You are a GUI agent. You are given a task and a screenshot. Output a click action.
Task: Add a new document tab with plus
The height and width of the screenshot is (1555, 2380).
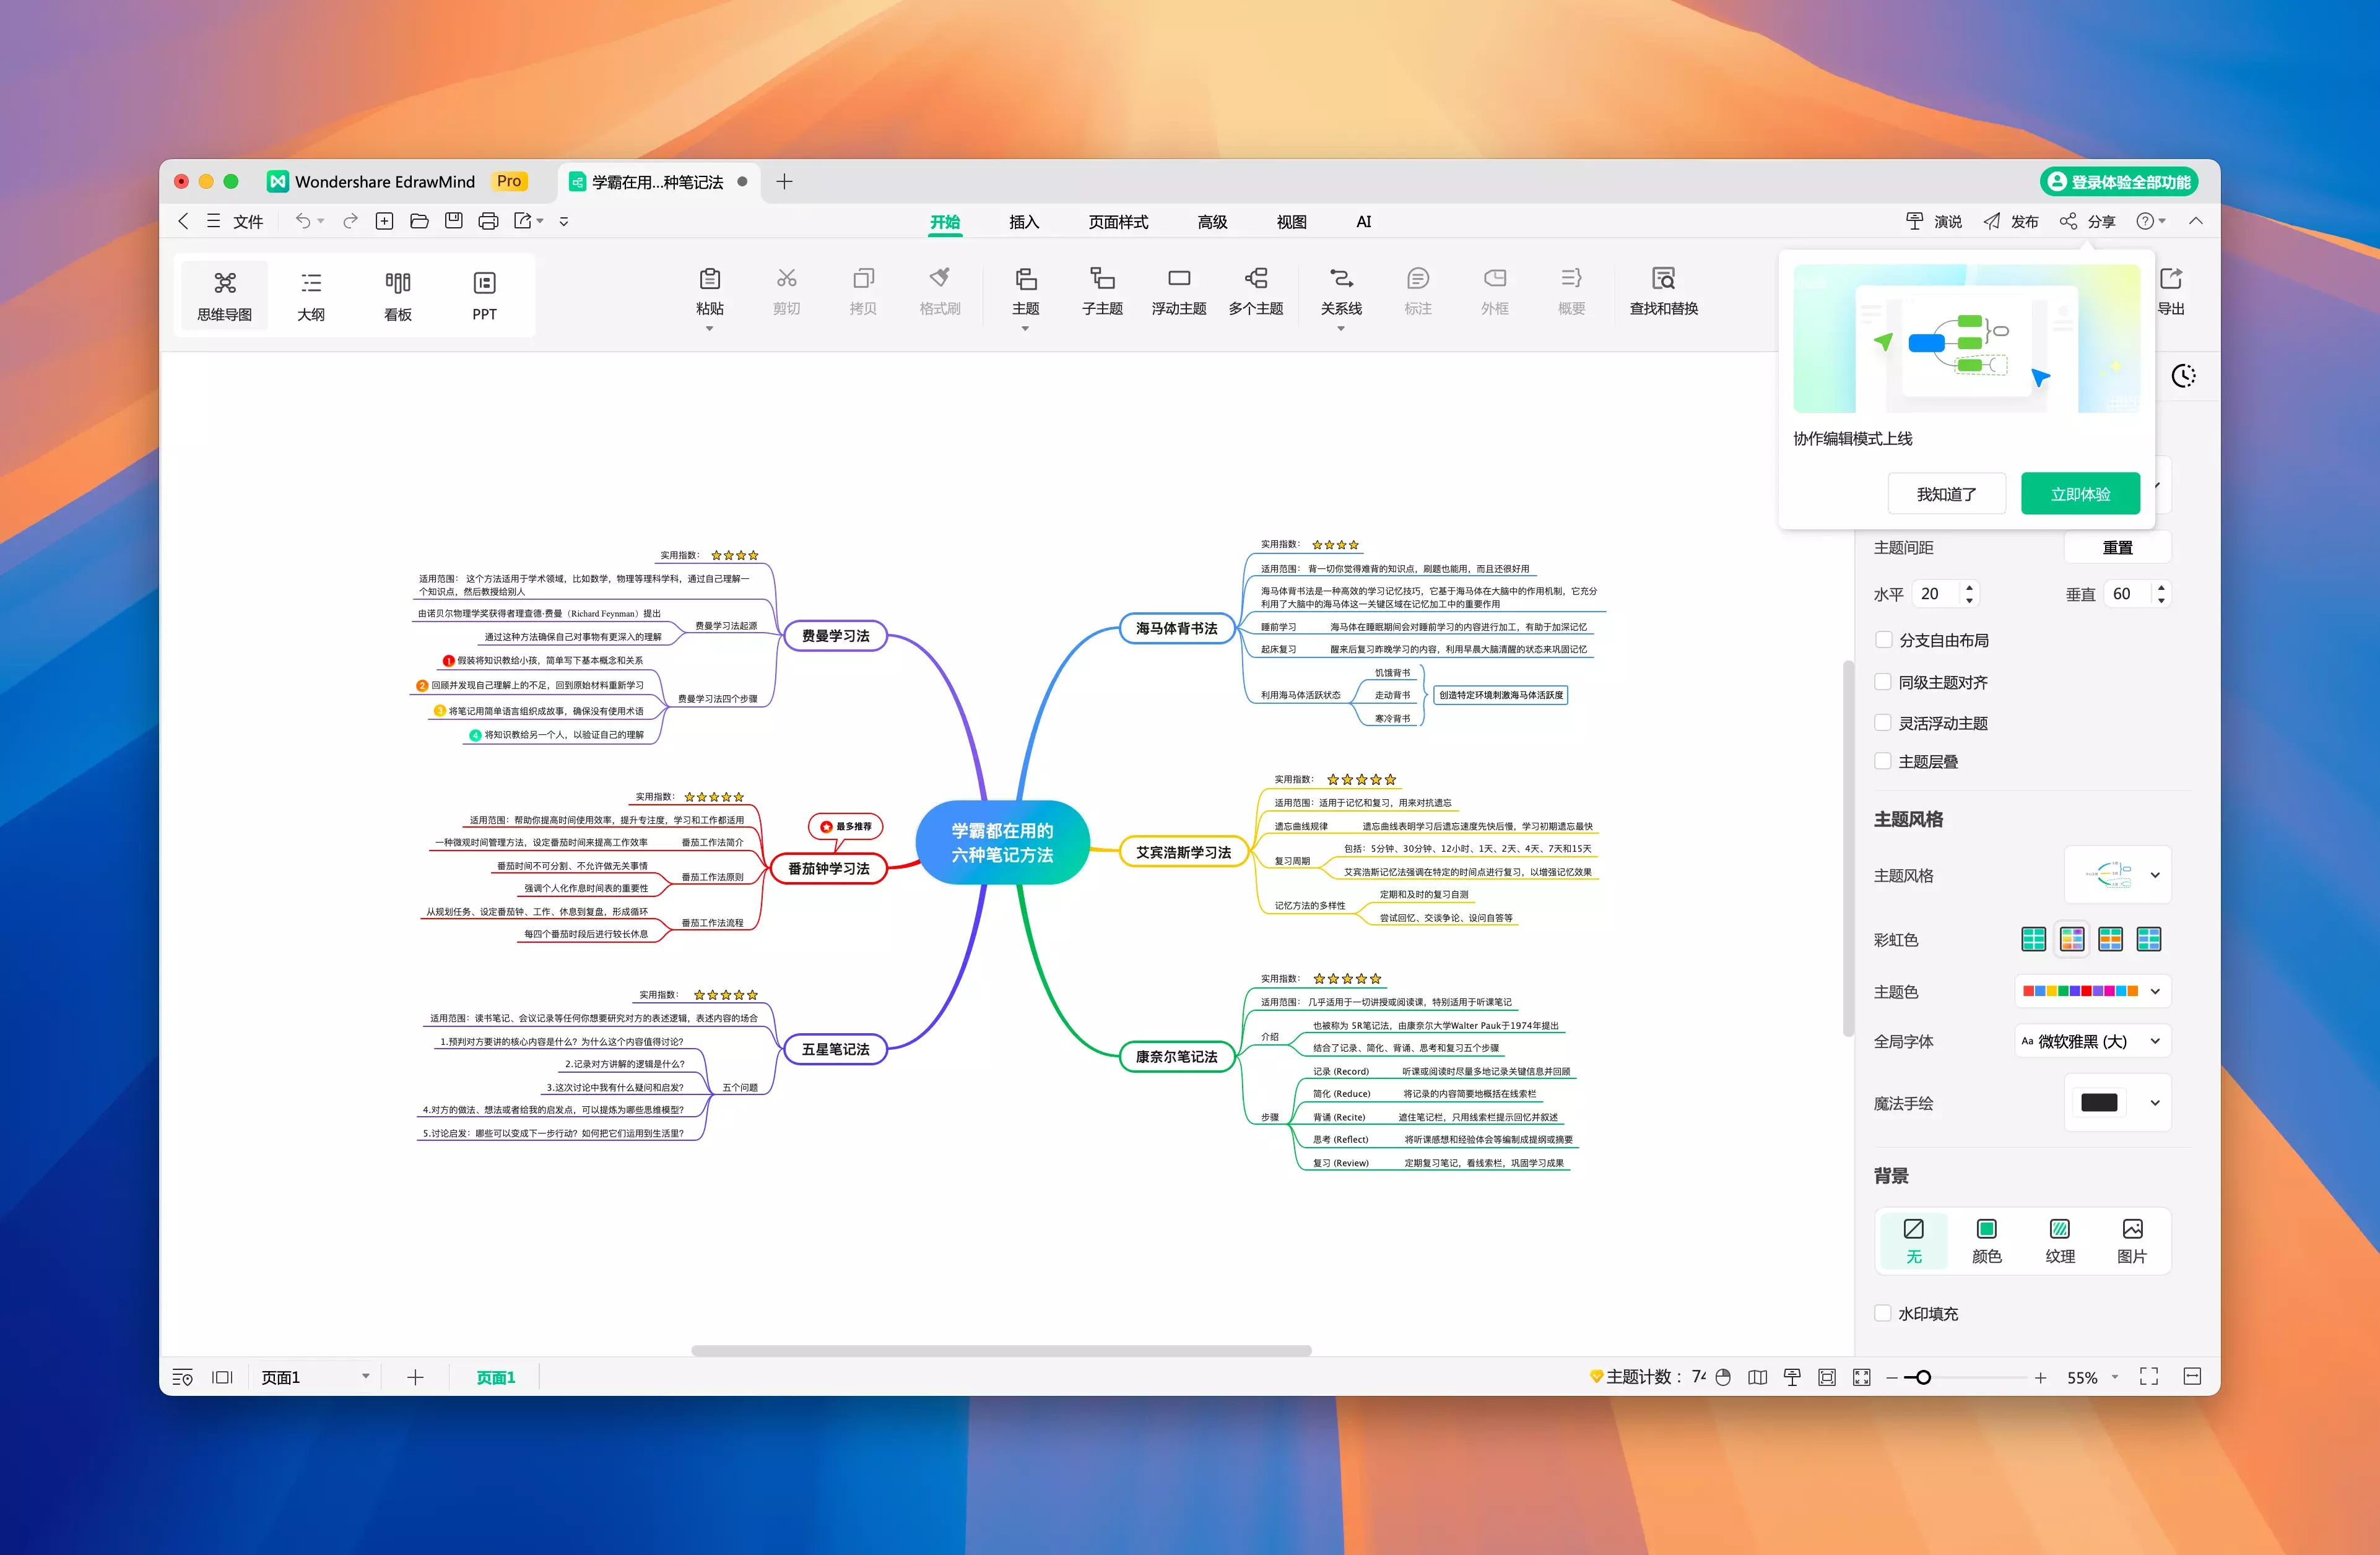tap(784, 181)
